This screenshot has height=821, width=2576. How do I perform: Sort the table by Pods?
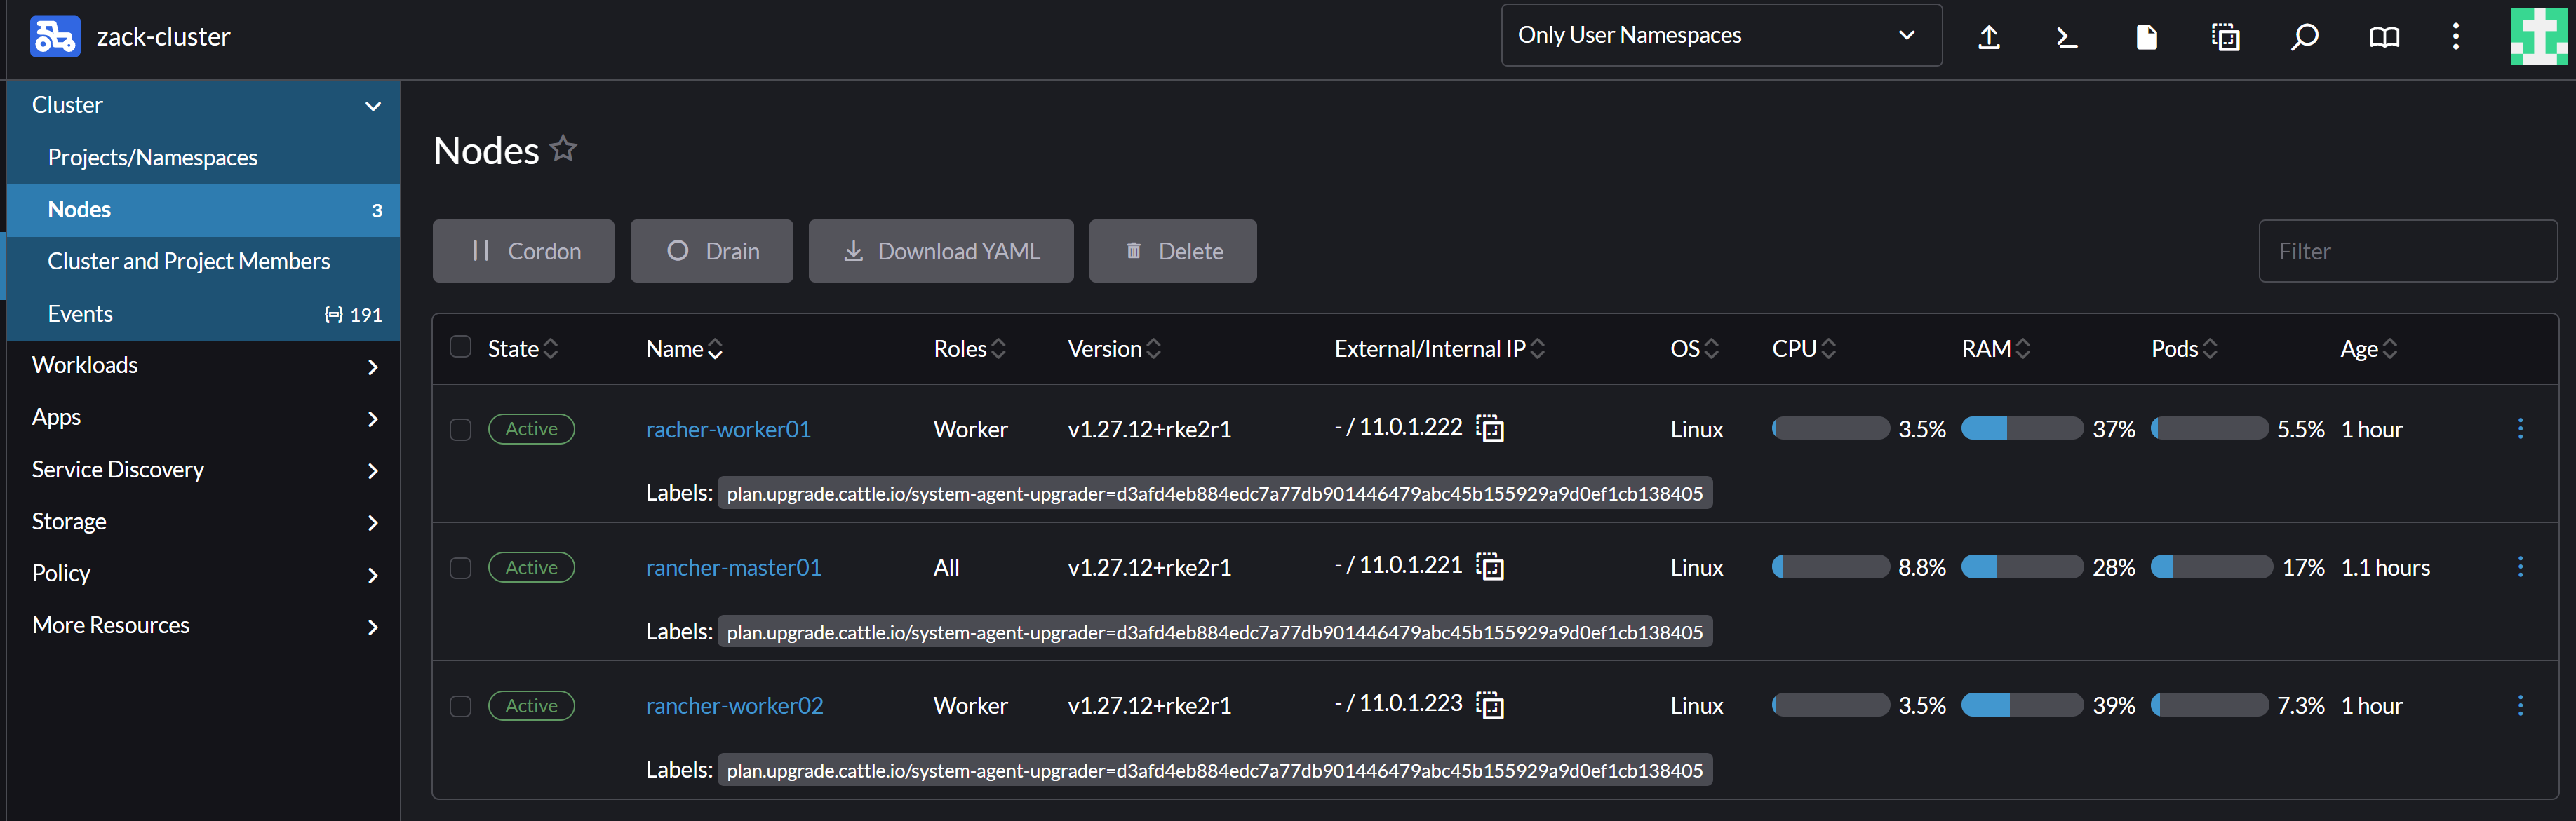[2184, 348]
